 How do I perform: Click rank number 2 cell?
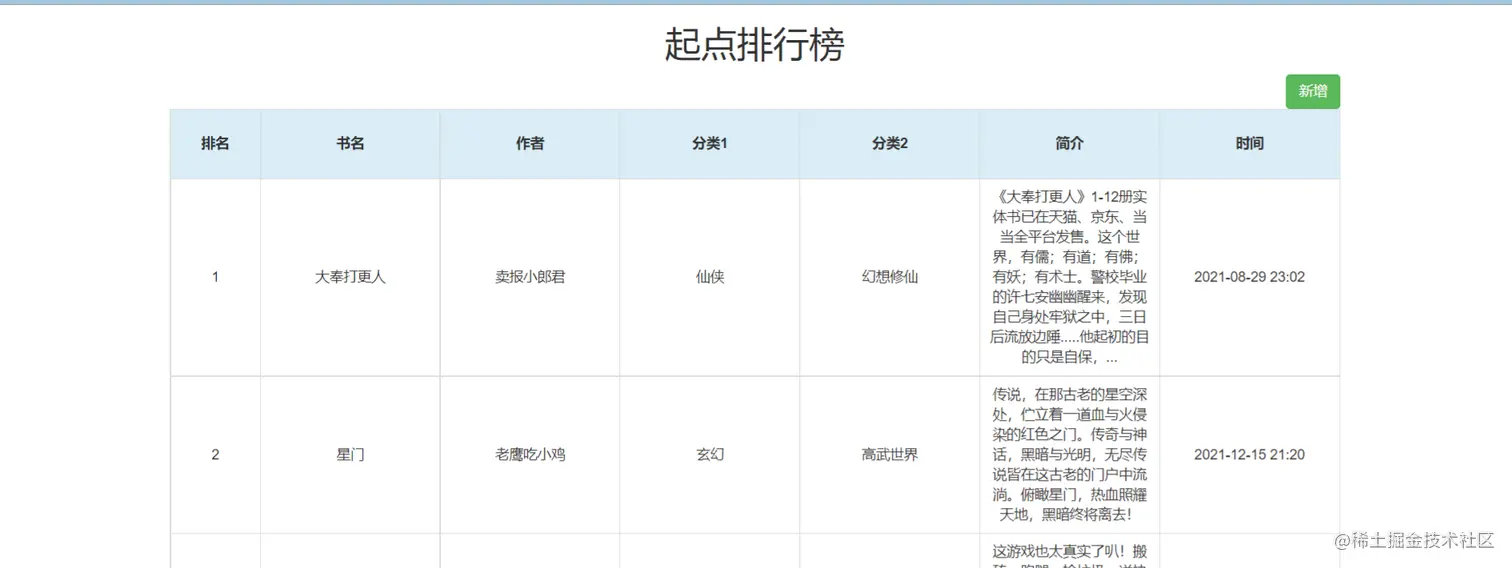tap(215, 454)
